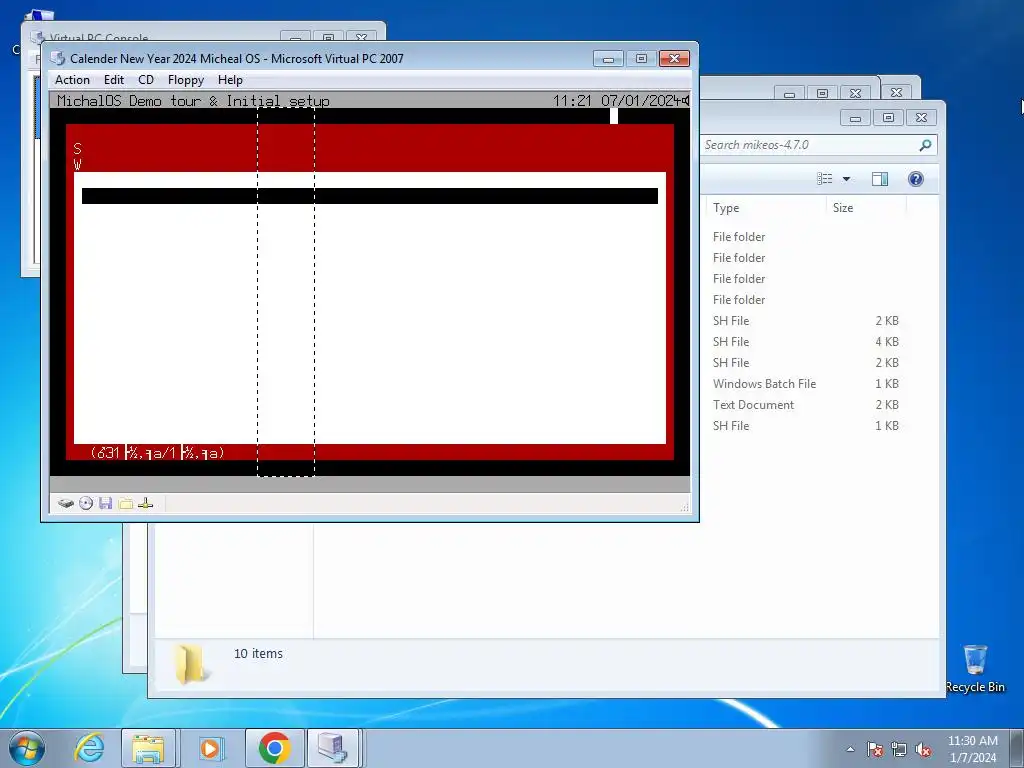Click the network tray icon
1024x768 pixels.
point(899,749)
